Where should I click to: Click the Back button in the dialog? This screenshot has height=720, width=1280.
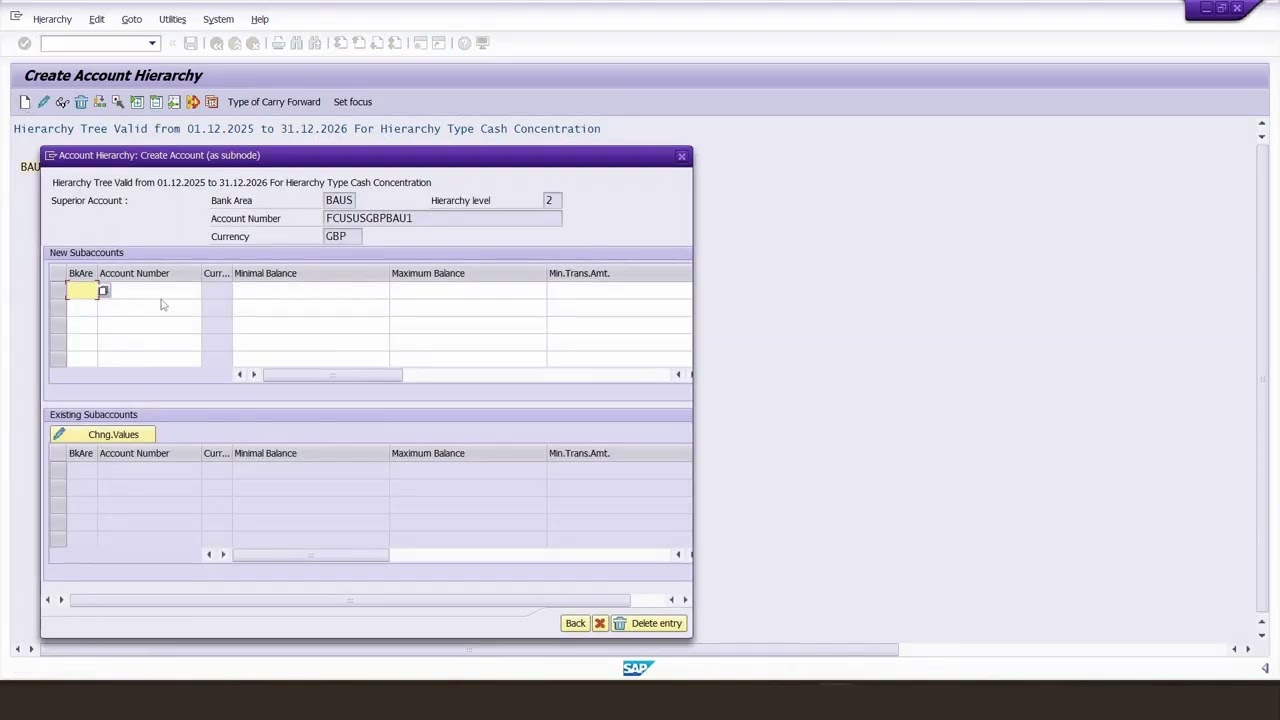point(575,623)
